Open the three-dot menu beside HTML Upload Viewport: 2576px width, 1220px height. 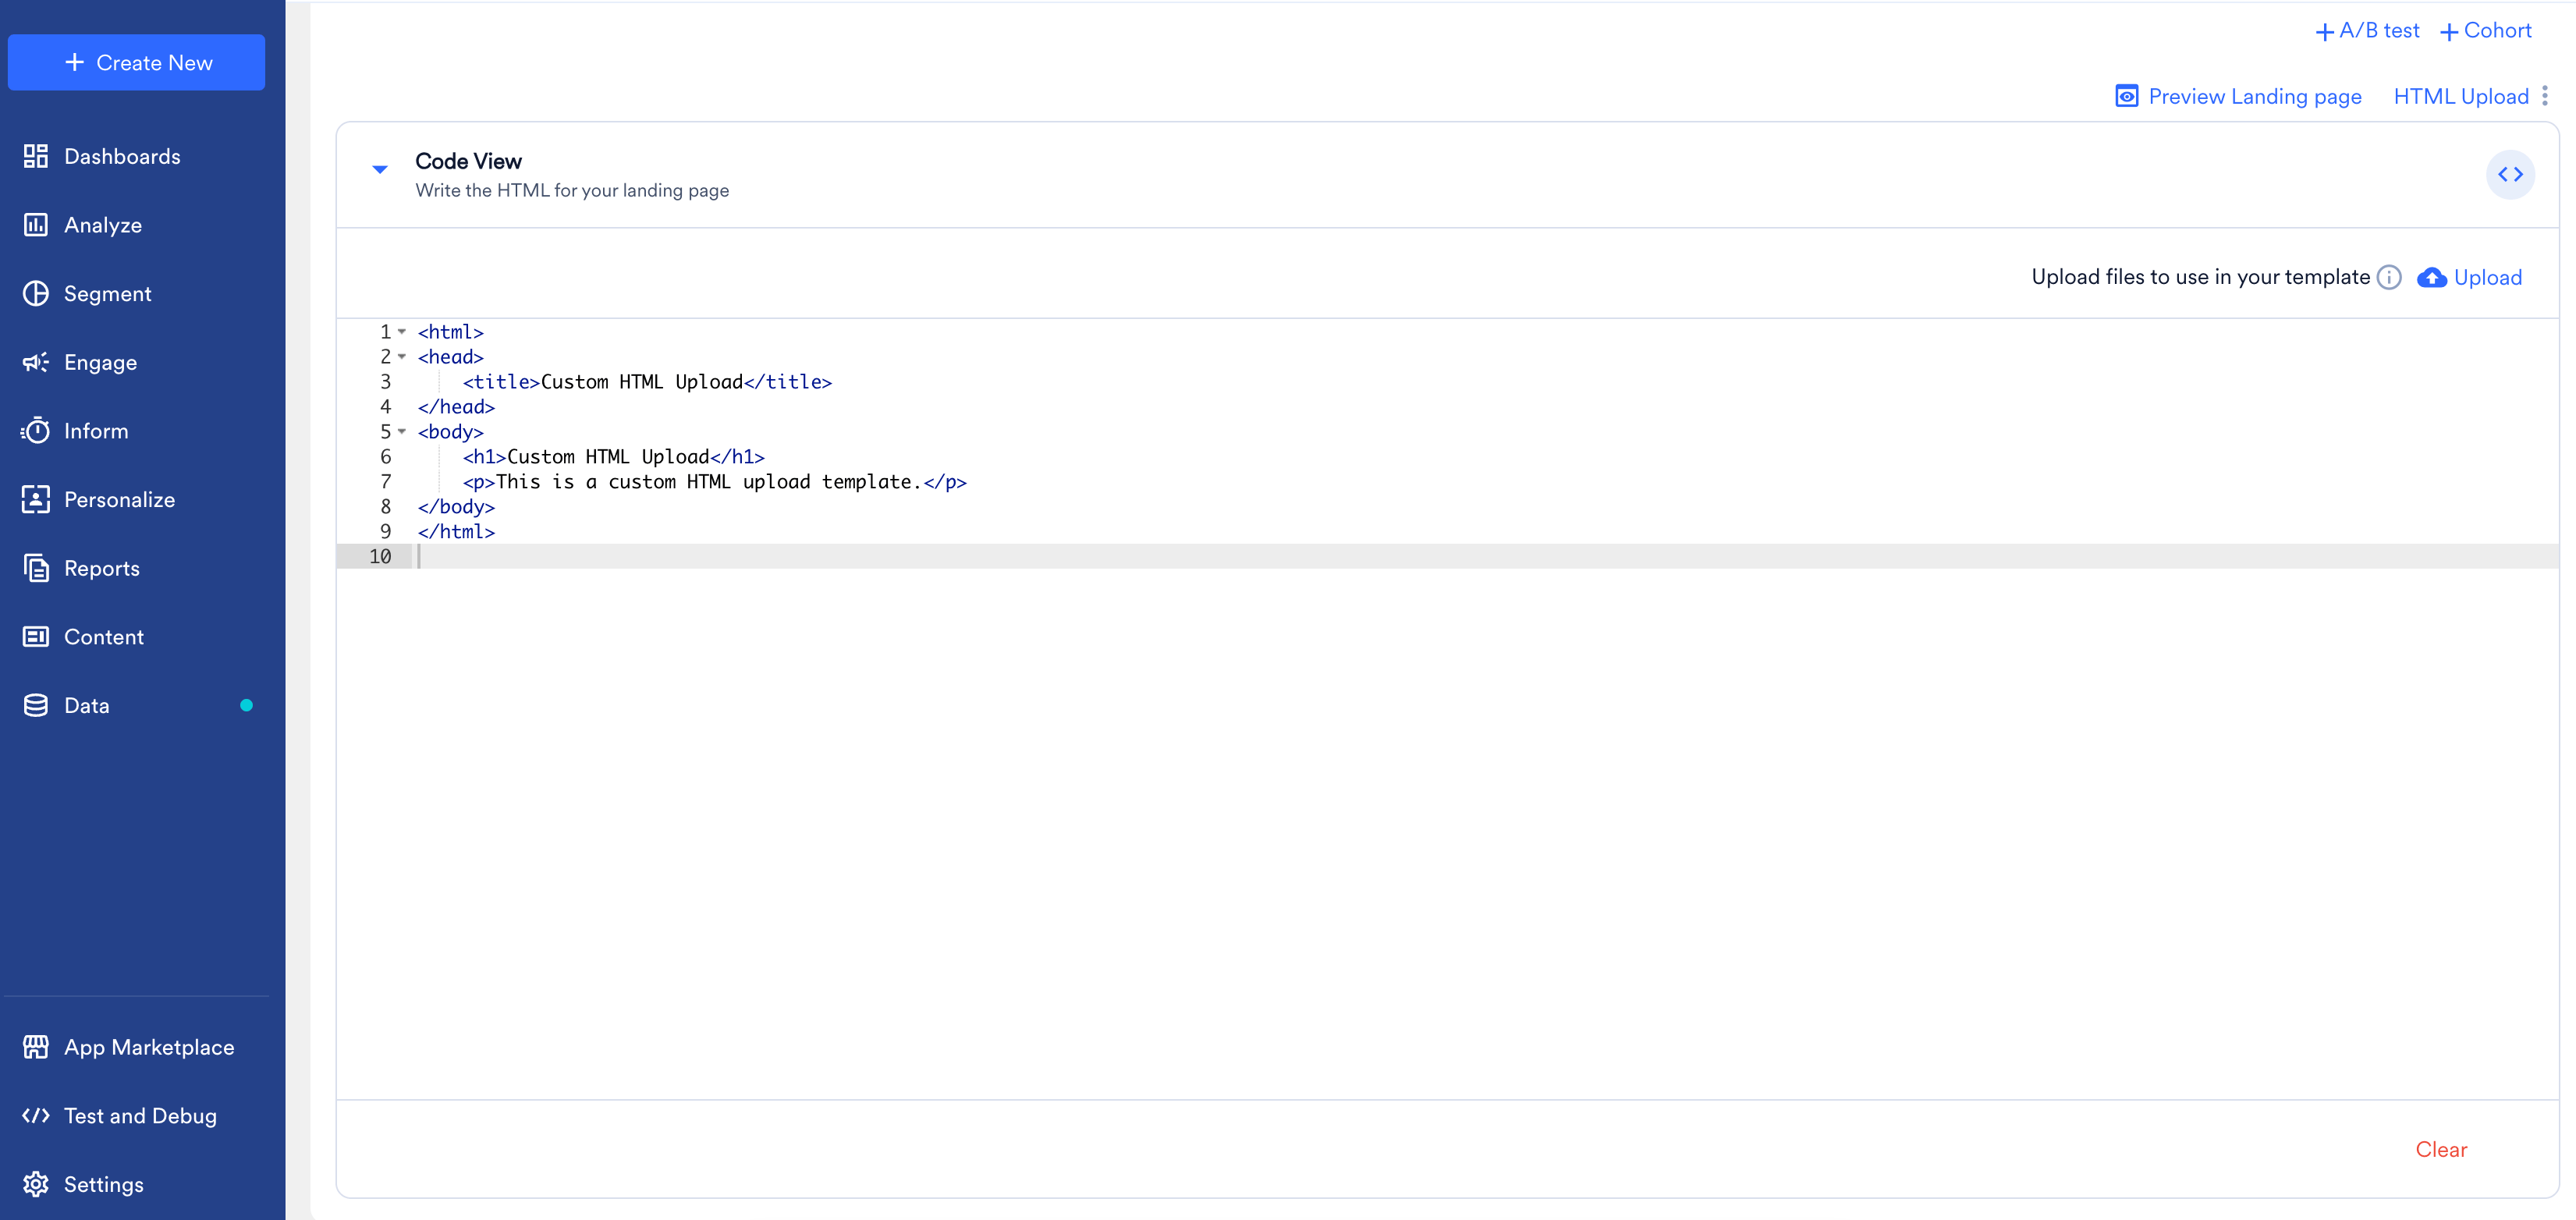tap(2545, 96)
